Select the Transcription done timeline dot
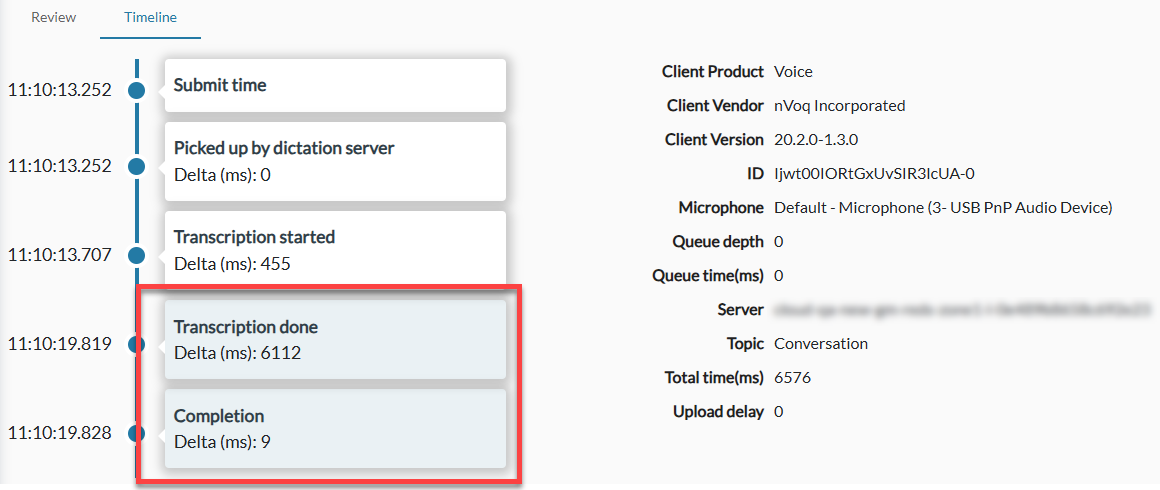This screenshot has height=490, width=1160. point(137,344)
